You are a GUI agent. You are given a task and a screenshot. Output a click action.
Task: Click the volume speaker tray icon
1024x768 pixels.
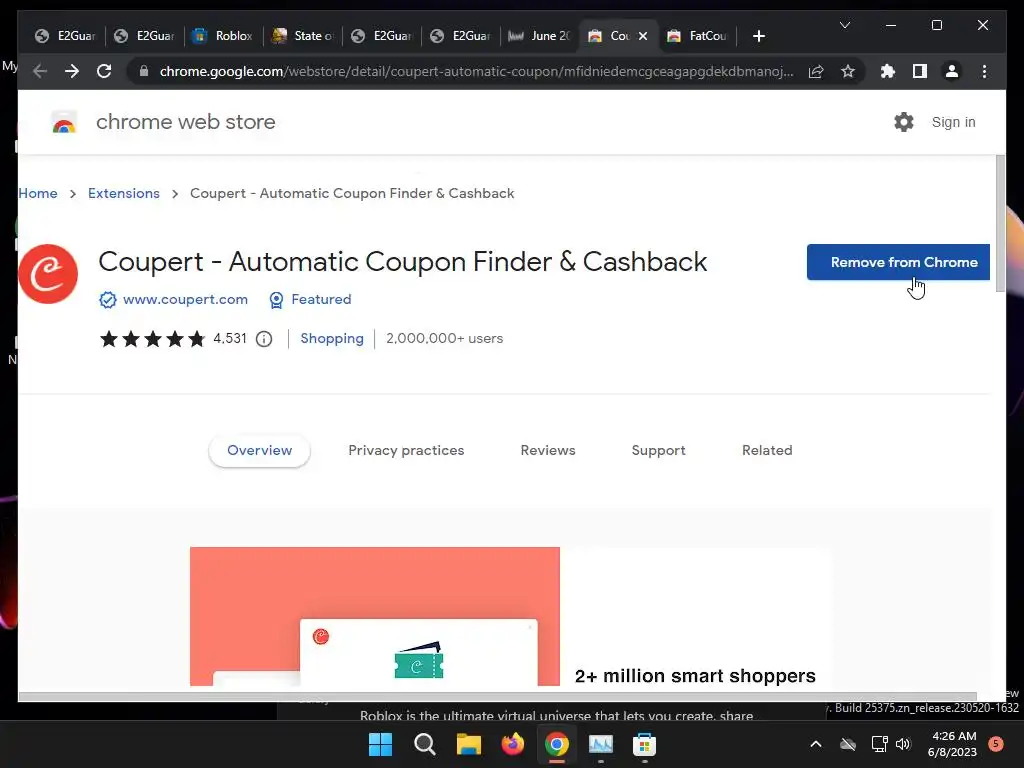pos(903,744)
